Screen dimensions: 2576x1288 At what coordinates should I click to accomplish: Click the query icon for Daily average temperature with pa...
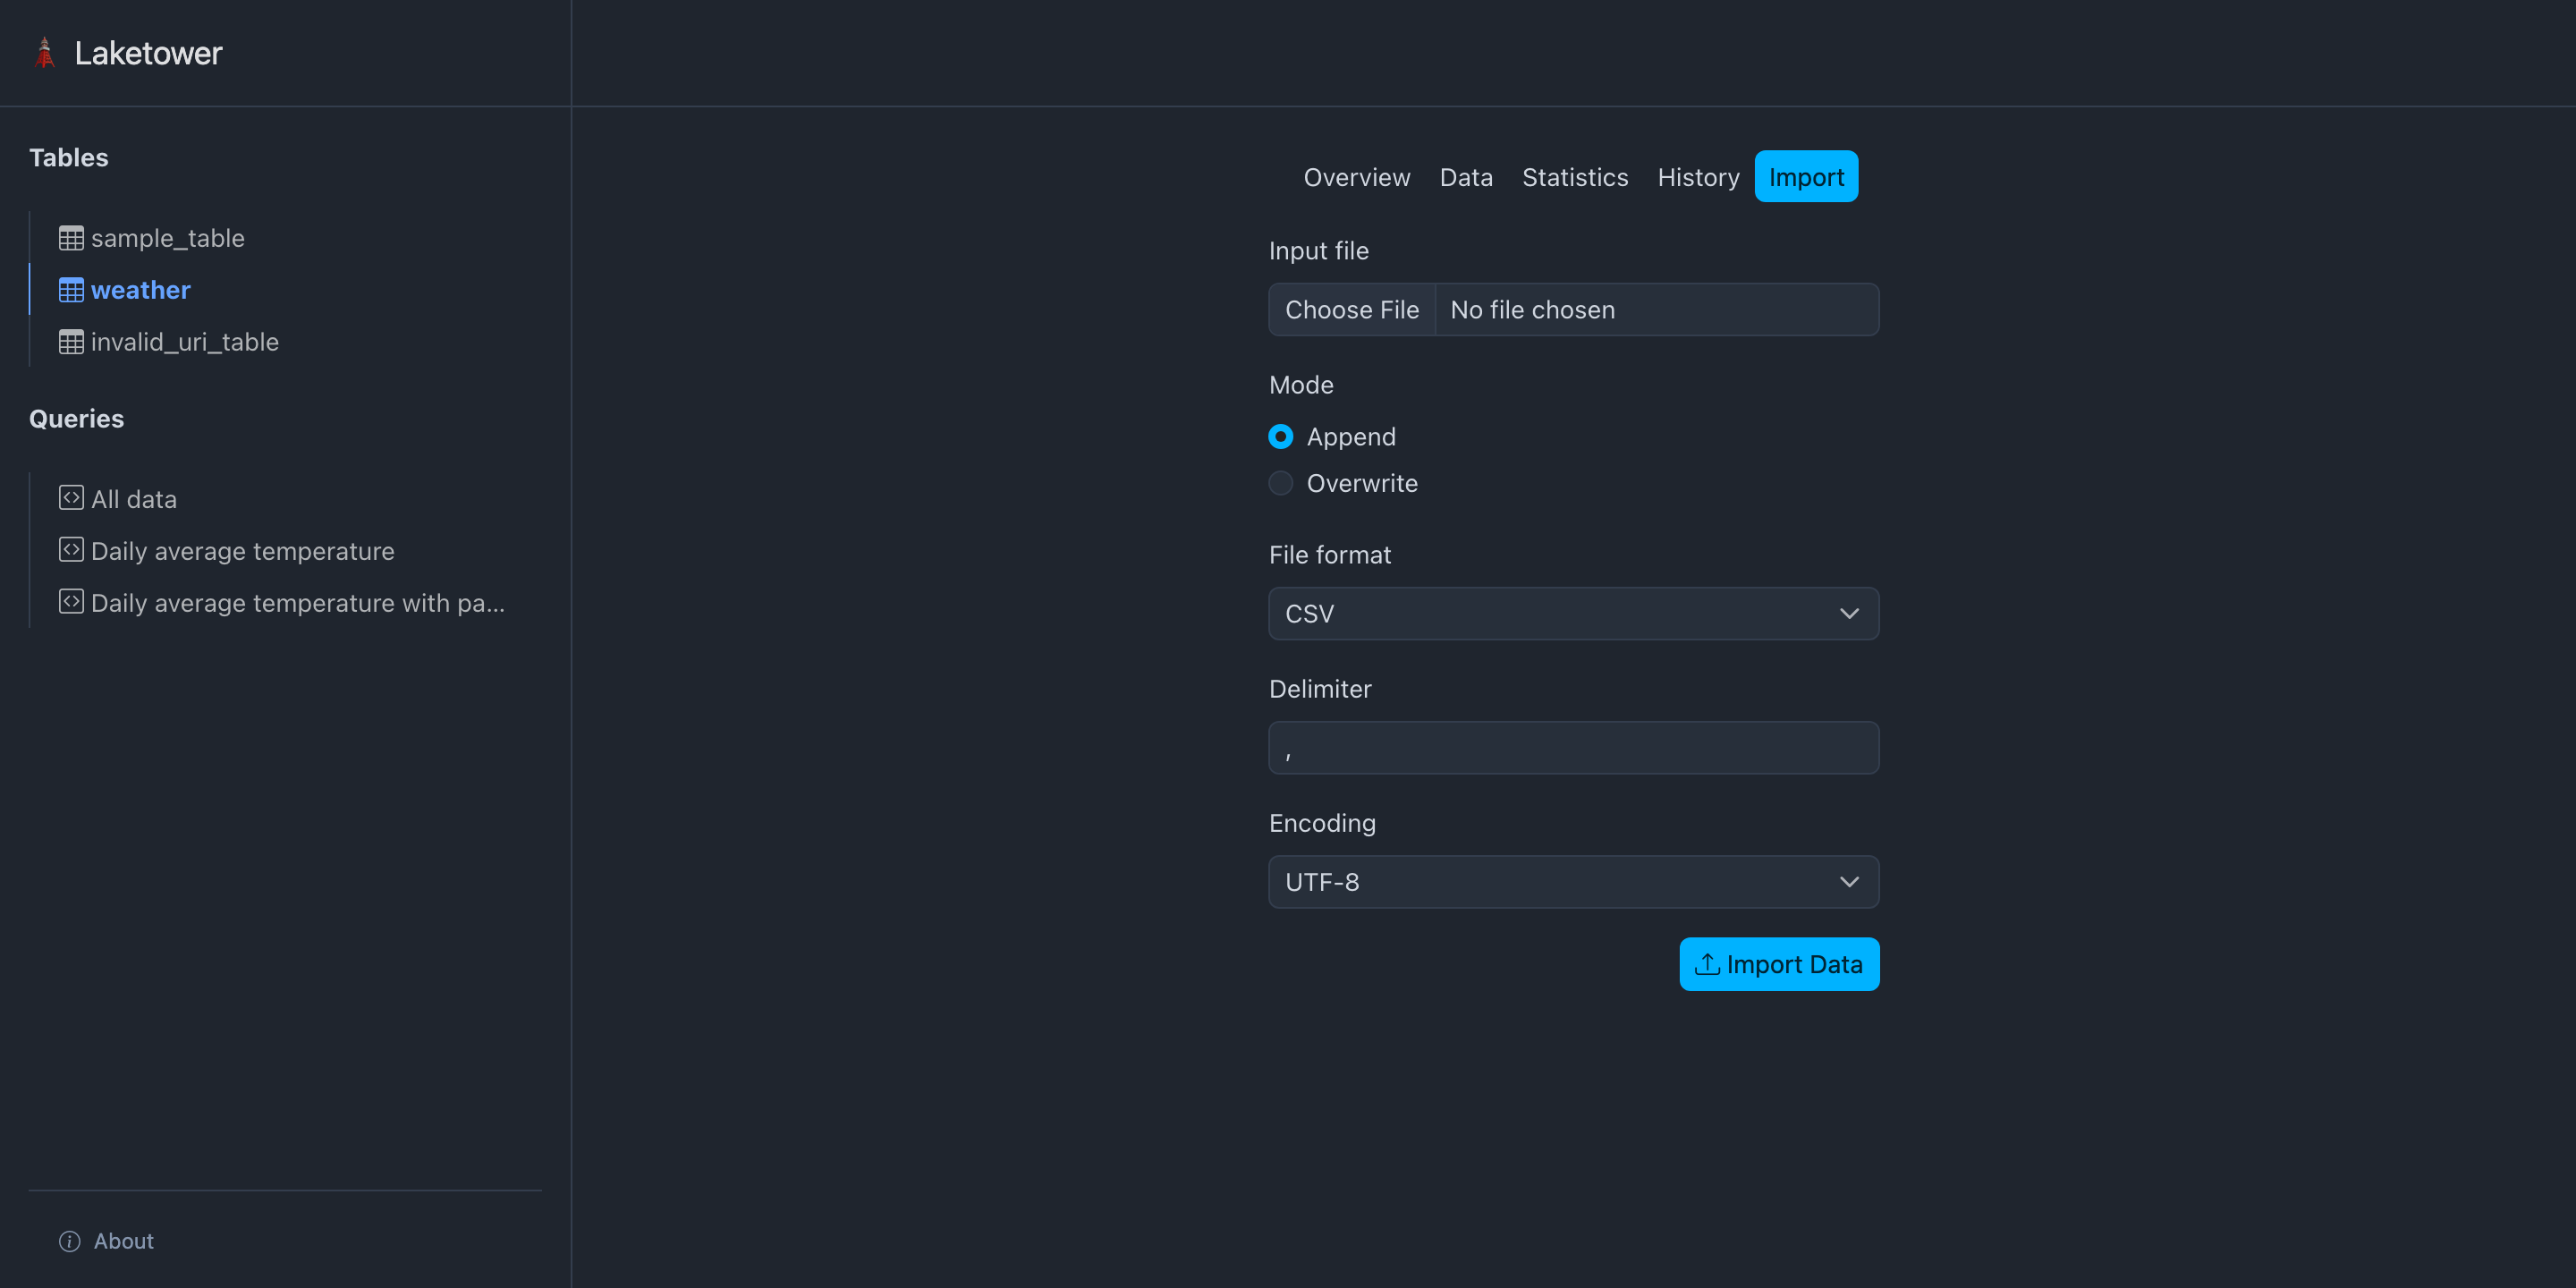(71, 601)
